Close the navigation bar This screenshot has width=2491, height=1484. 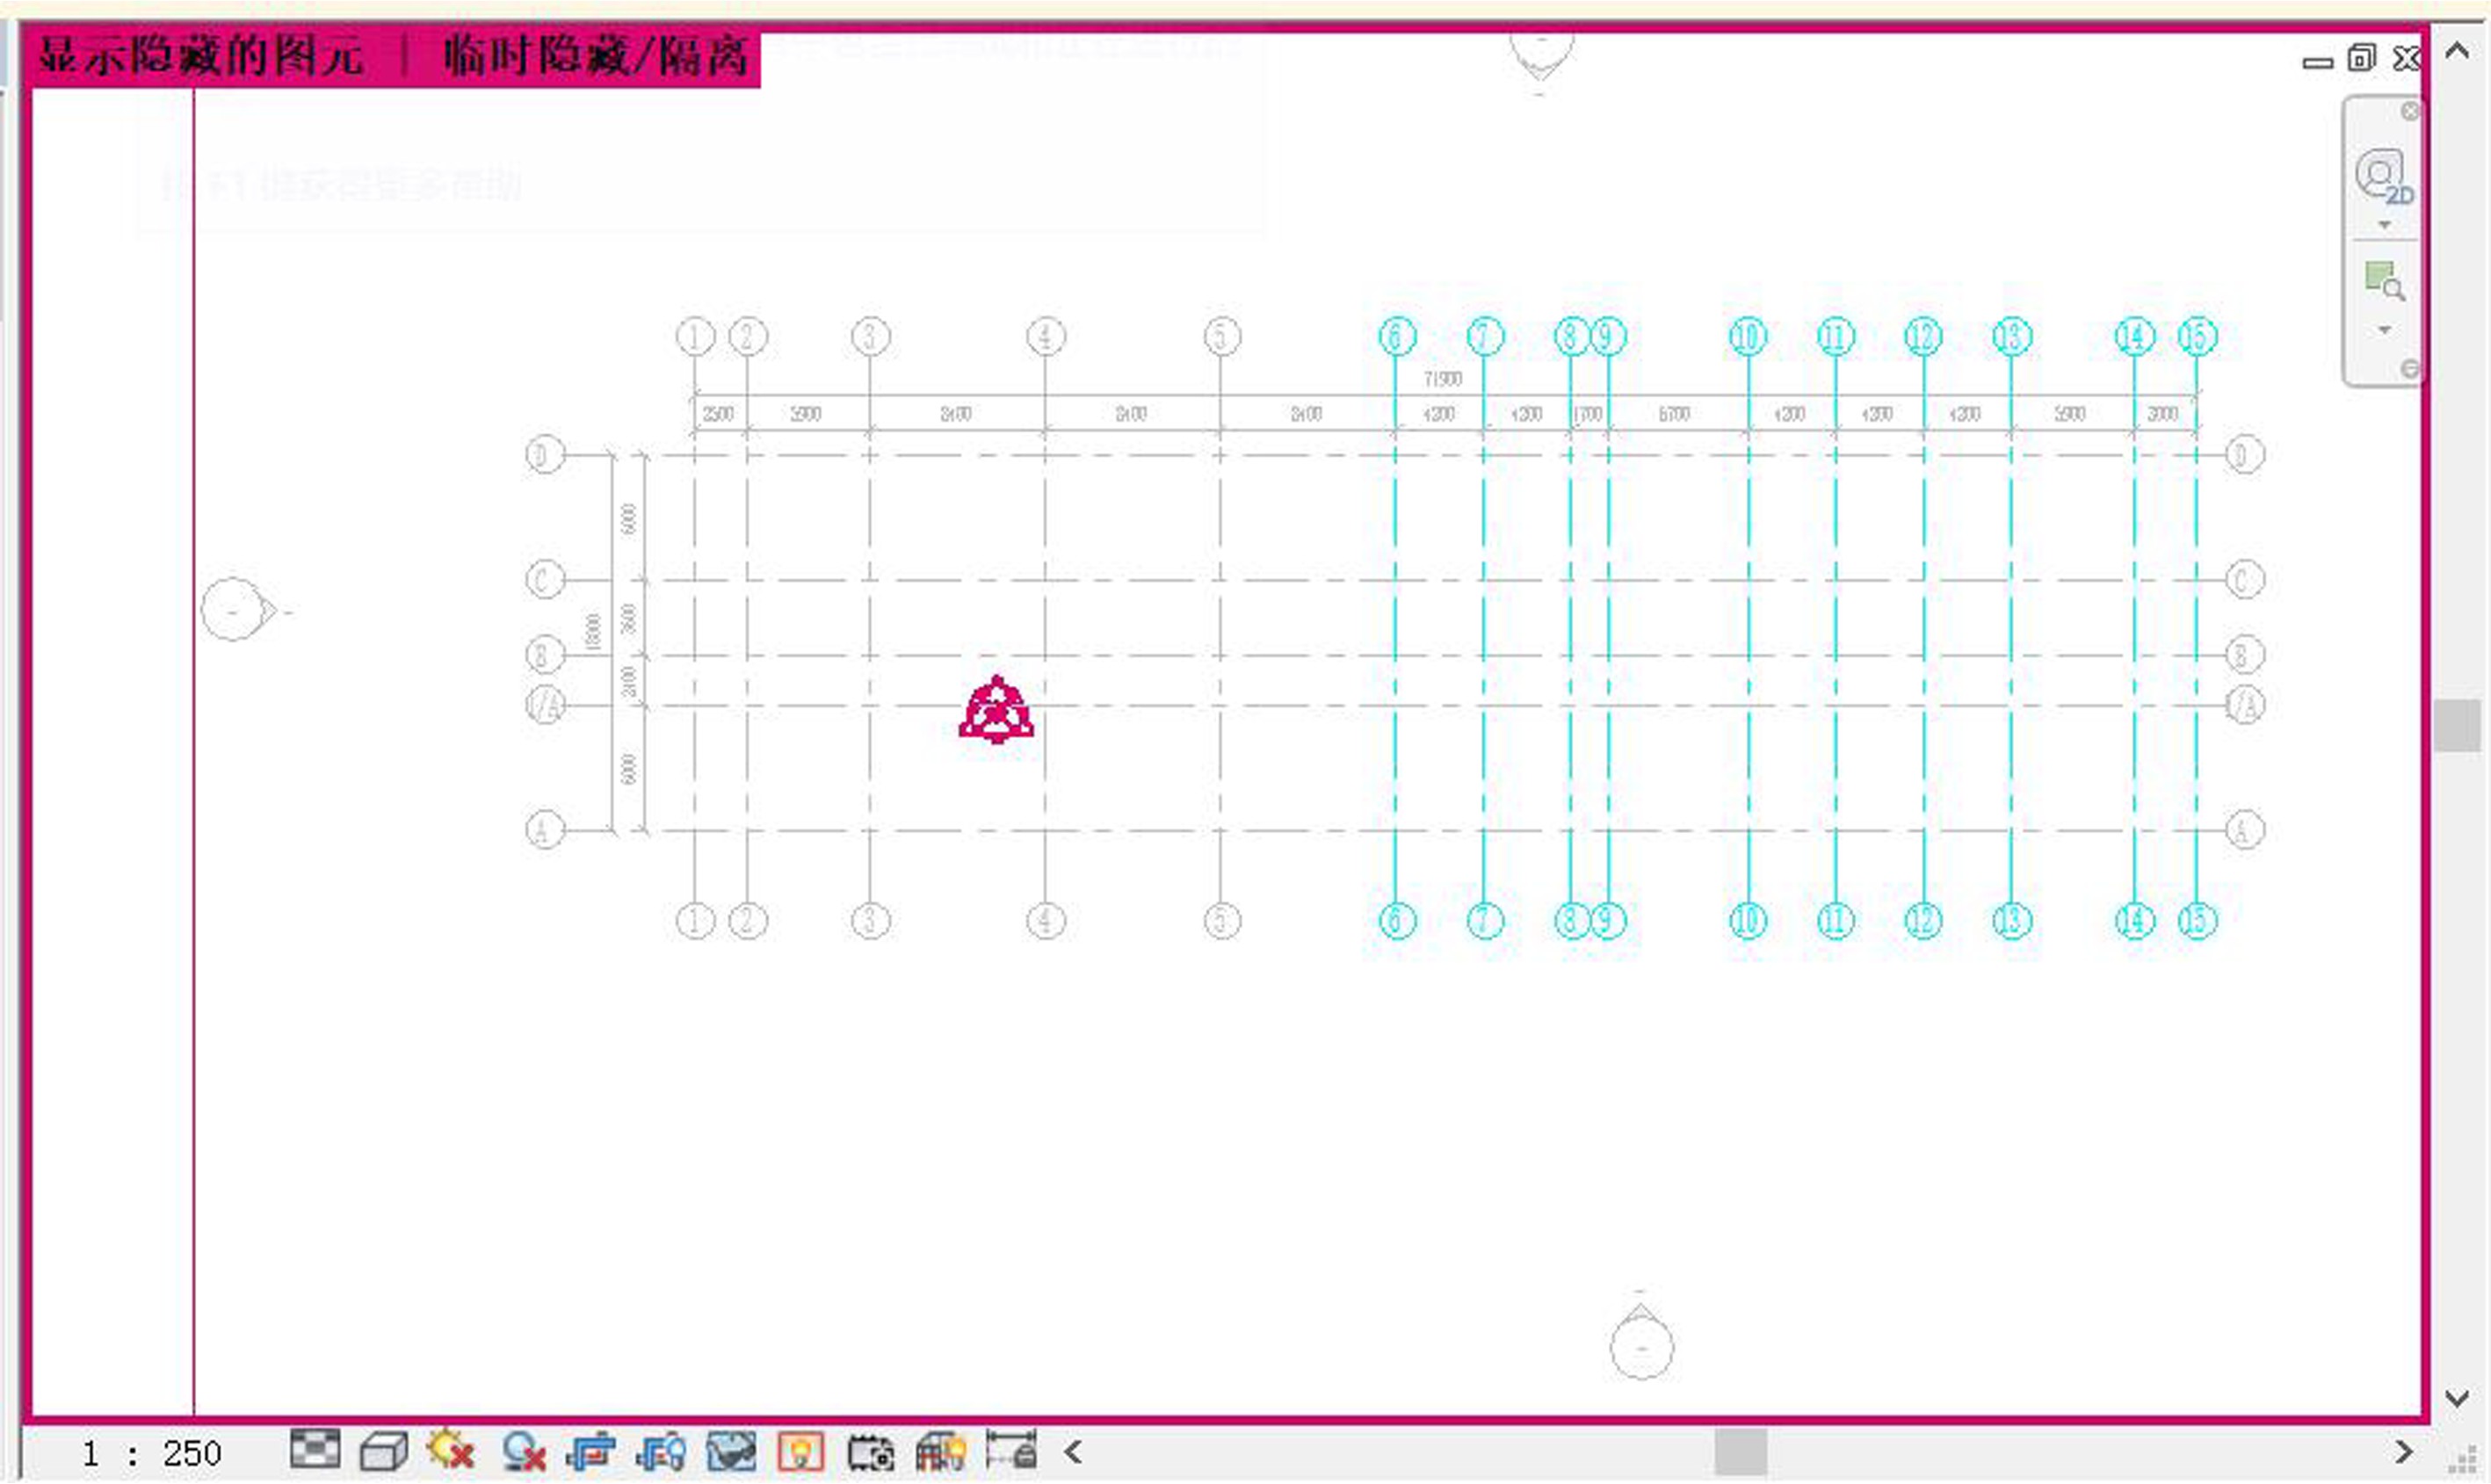pyautogui.click(x=2410, y=111)
